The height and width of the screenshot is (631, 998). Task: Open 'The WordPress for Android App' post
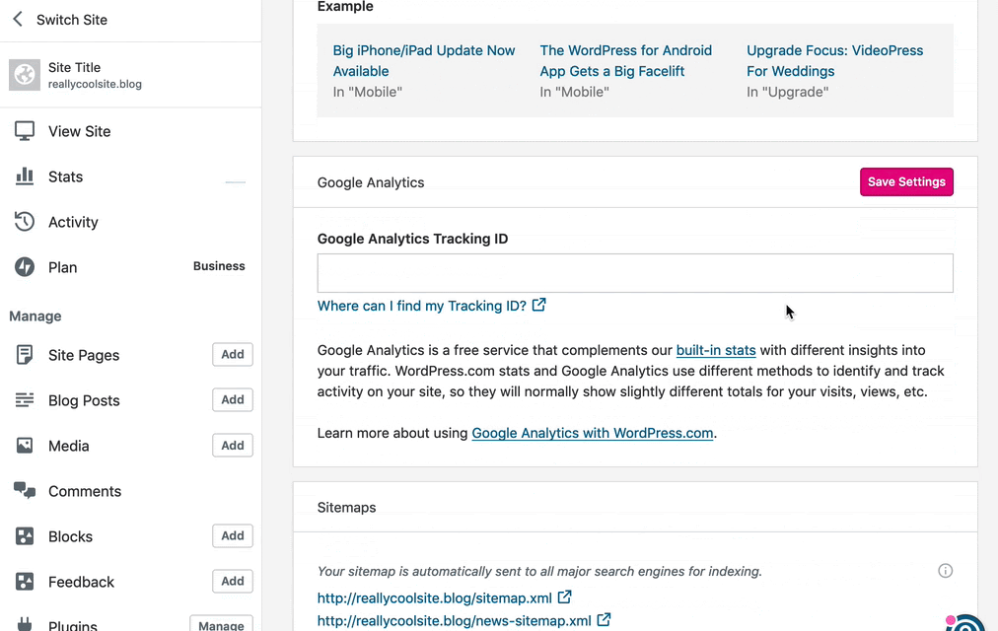click(x=626, y=60)
